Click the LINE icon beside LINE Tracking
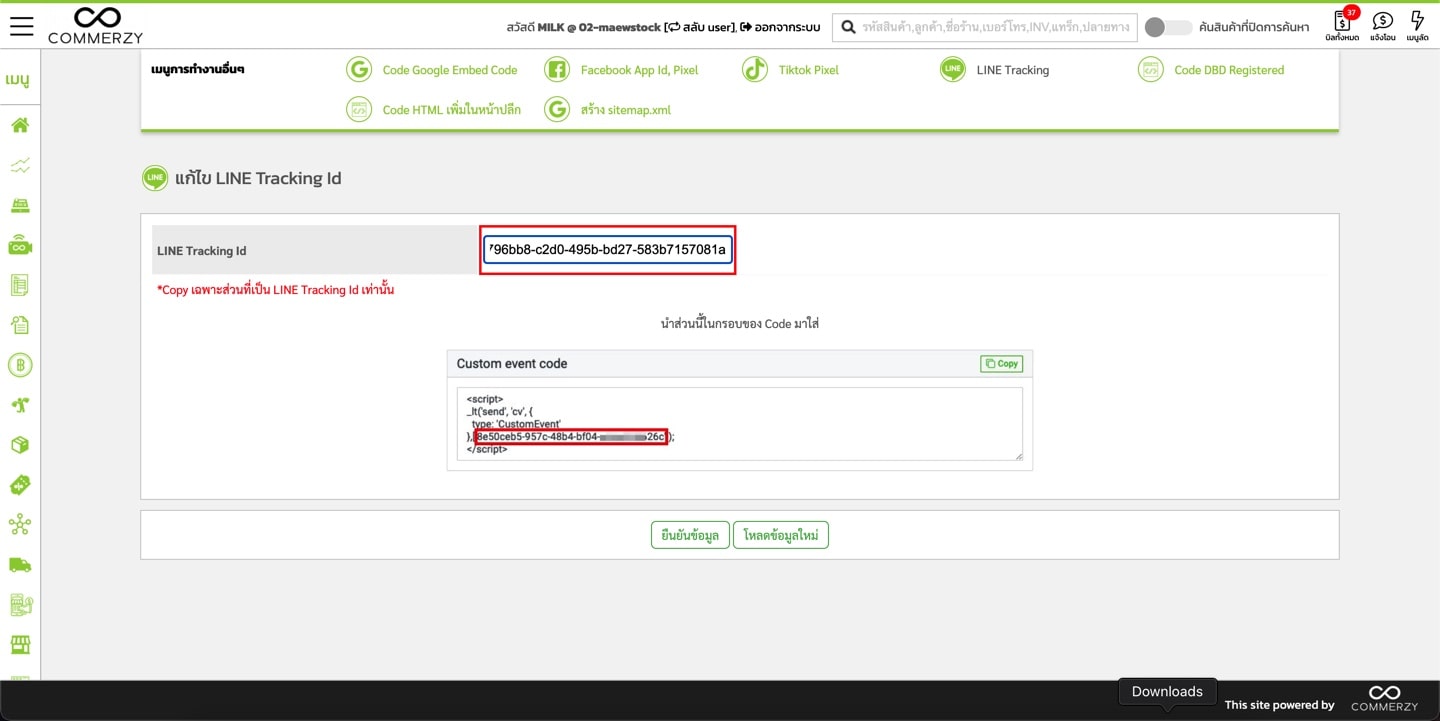Screen dimensions: 1440x721 click(953, 70)
